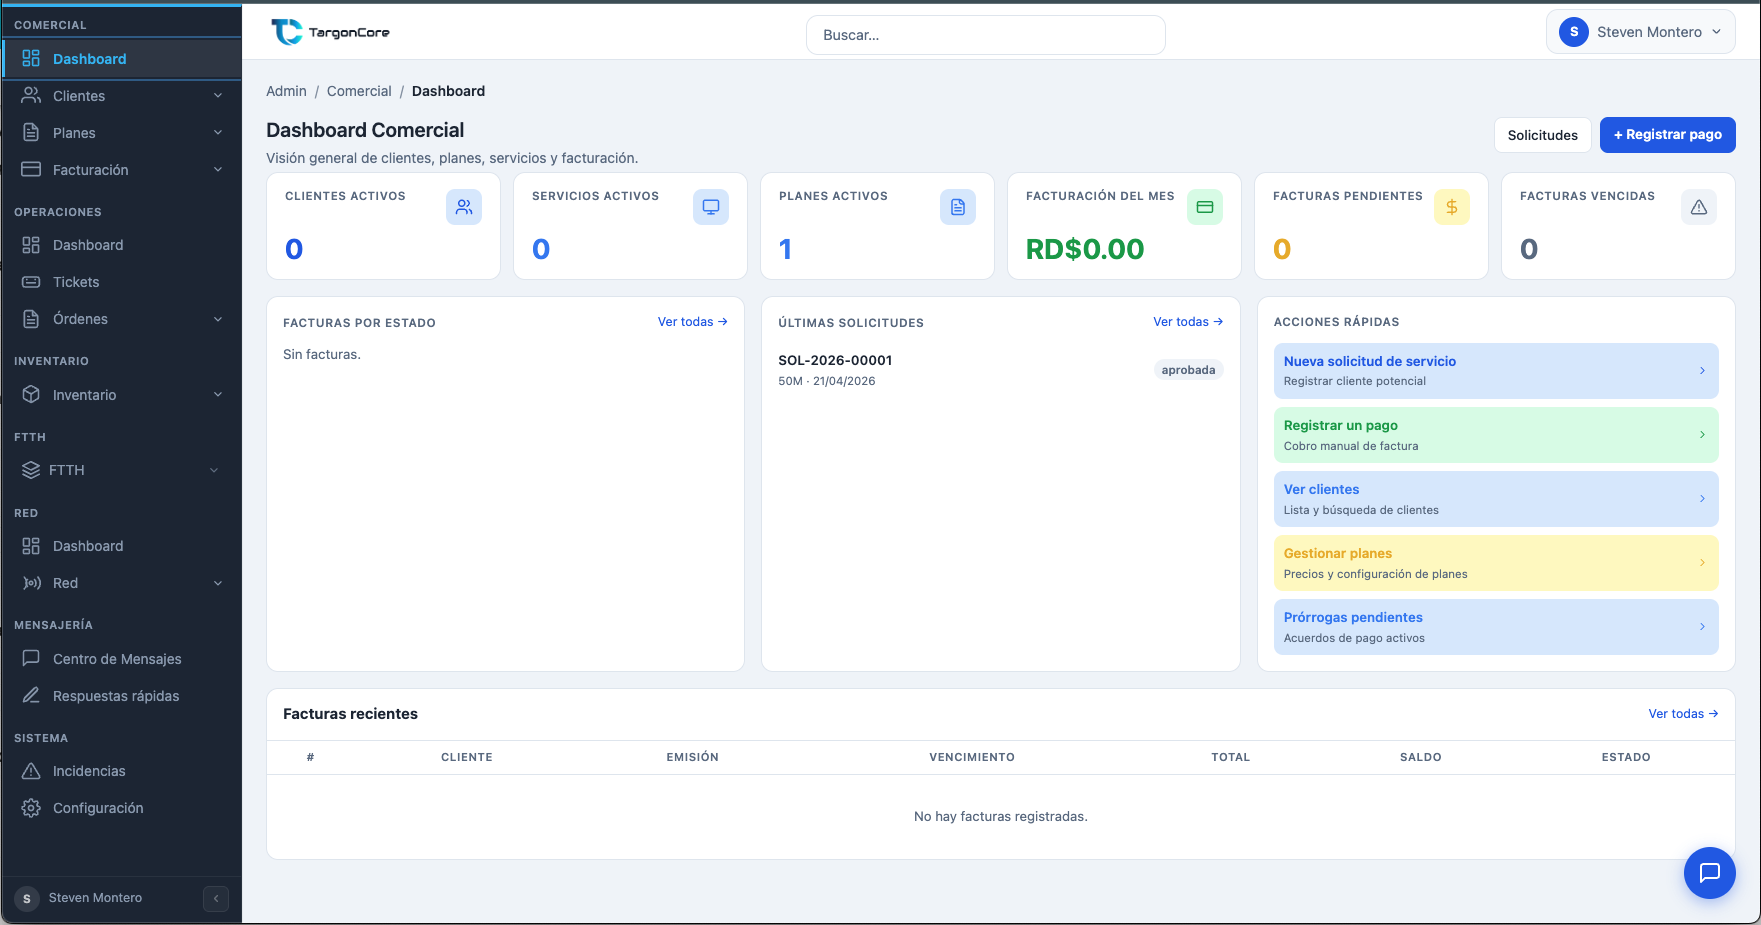This screenshot has height=925, width=1761.
Task: Click the Solicitudes button
Action: (x=1542, y=135)
